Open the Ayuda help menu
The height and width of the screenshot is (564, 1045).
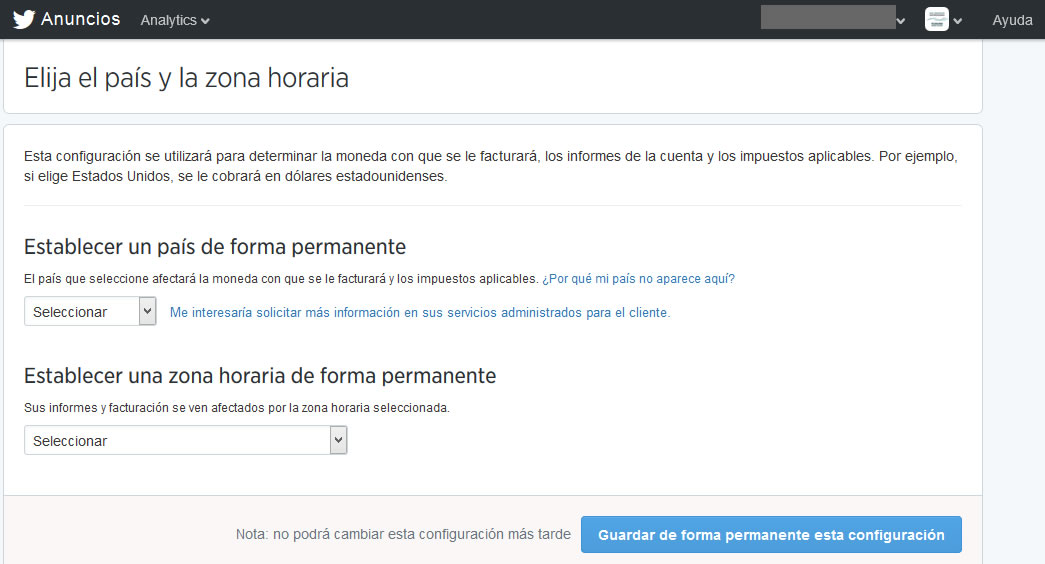(x=1012, y=20)
